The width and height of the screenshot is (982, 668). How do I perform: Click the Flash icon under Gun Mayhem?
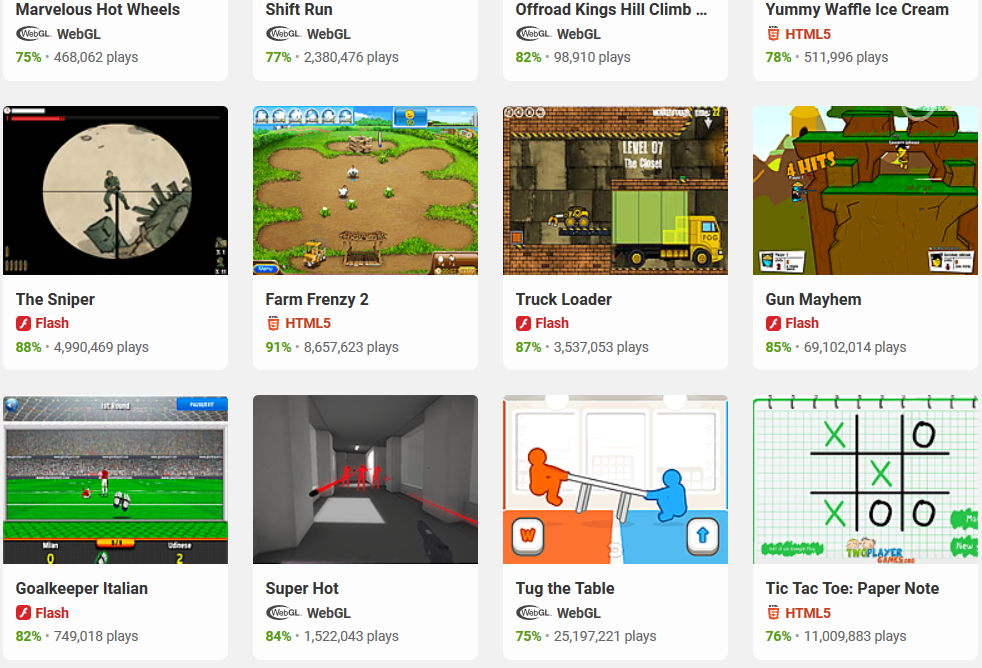pyautogui.click(x=773, y=324)
